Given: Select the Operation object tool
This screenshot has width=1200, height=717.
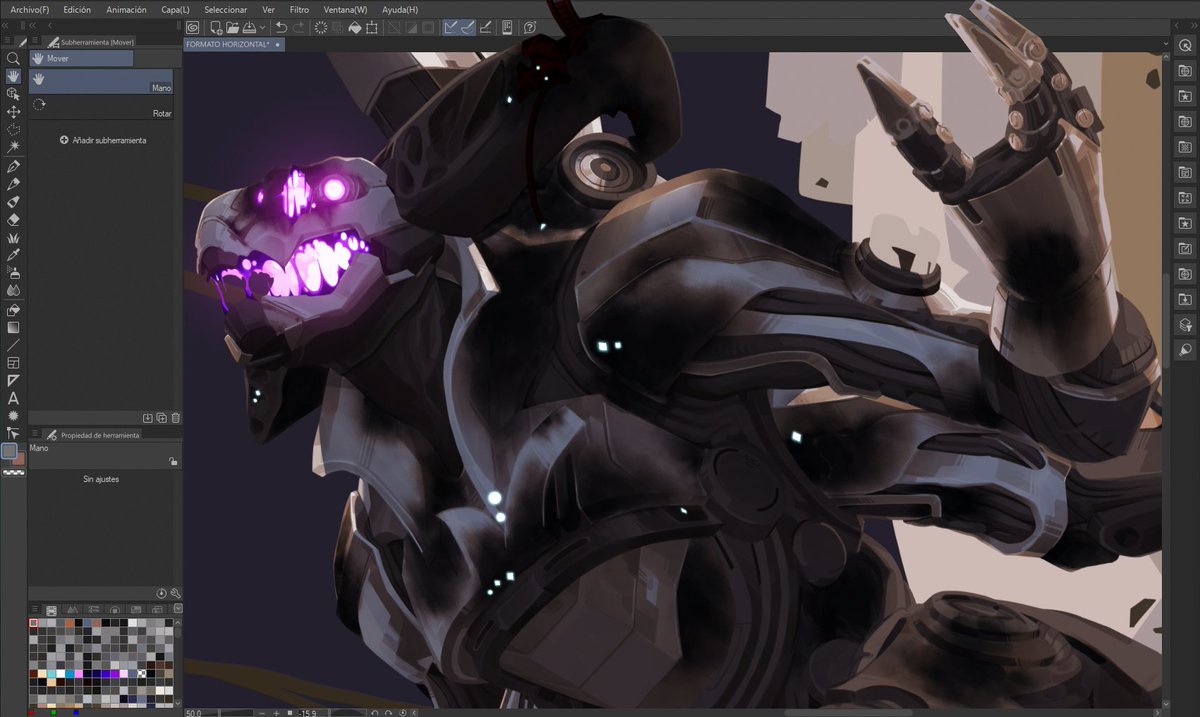Looking at the screenshot, I should tap(14, 94).
